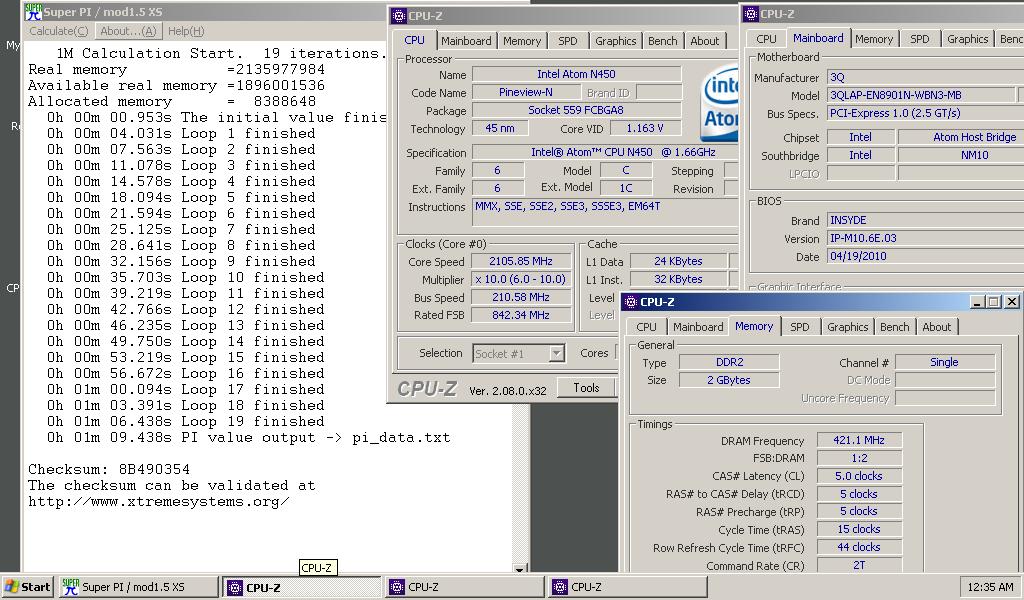Switch to Super PI taskbar button
This screenshot has width=1024, height=600.
[138, 587]
